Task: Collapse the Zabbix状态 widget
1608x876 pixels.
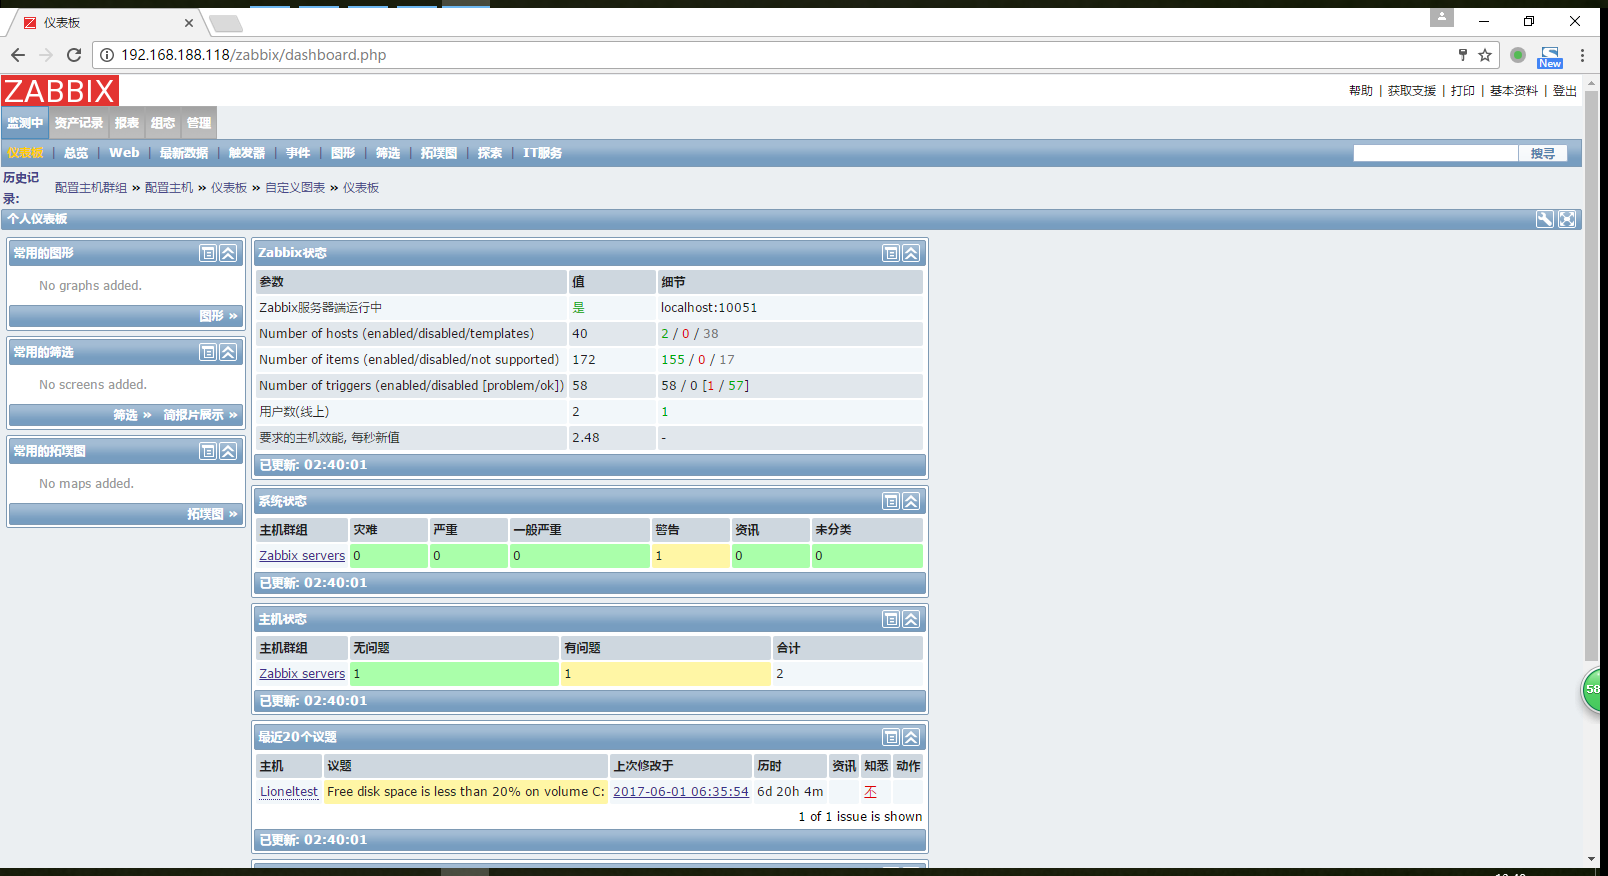Action: (x=911, y=253)
